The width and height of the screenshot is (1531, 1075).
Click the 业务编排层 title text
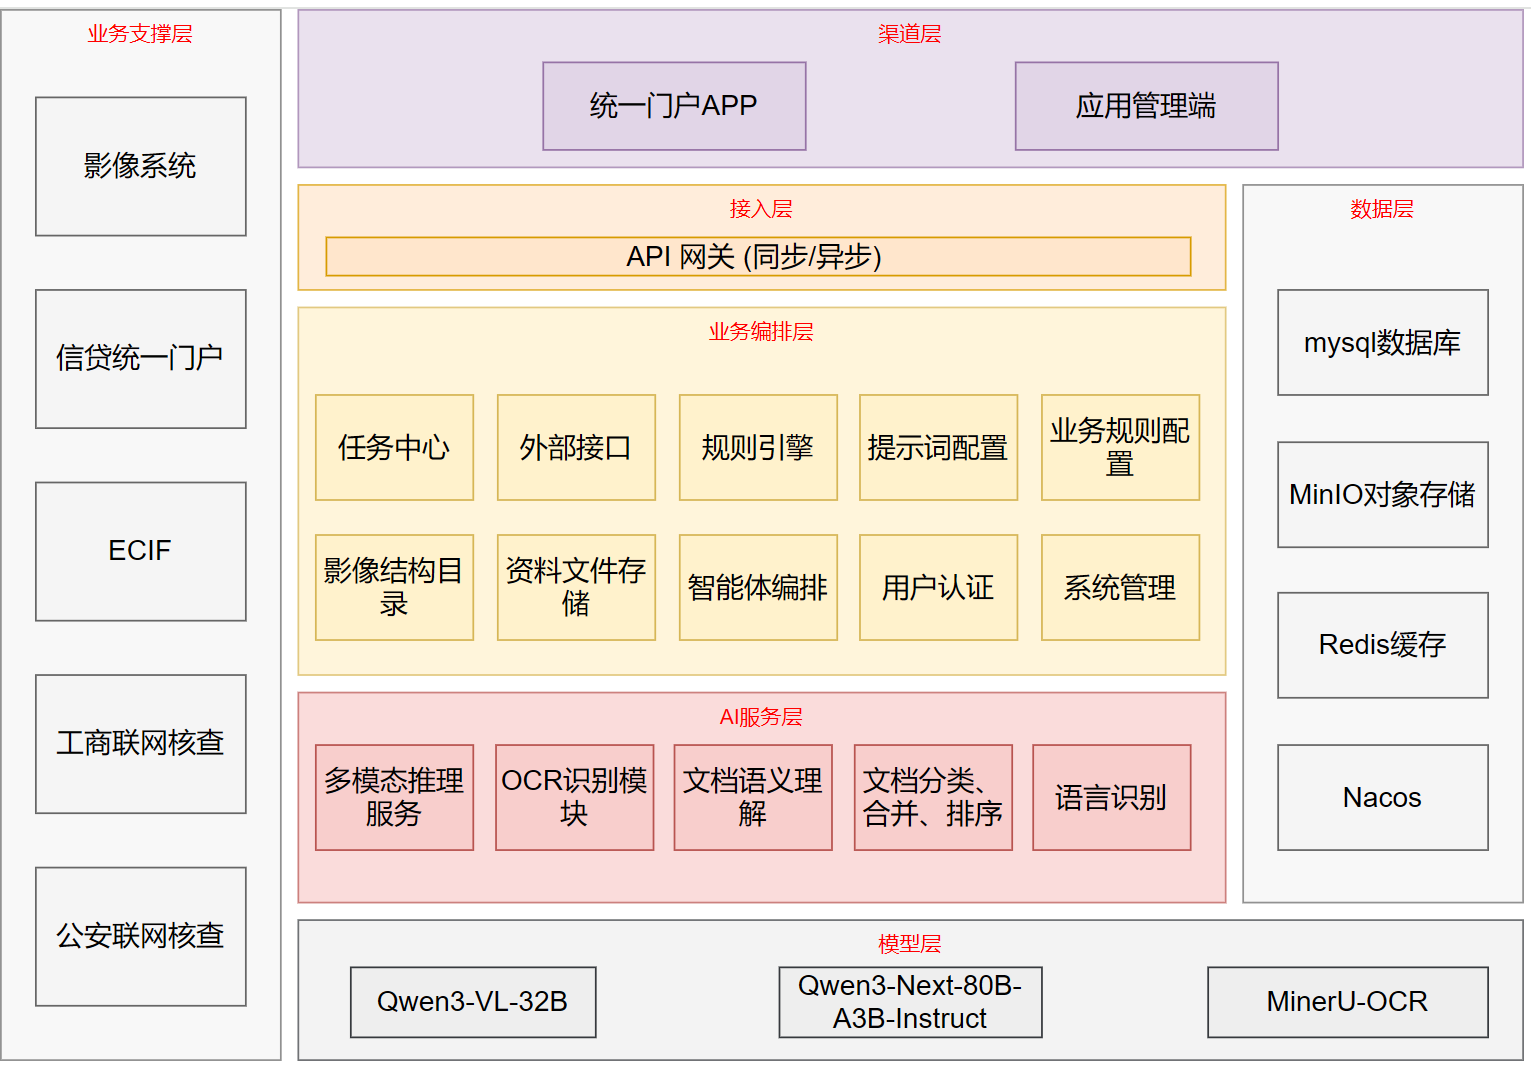[761, 332]
